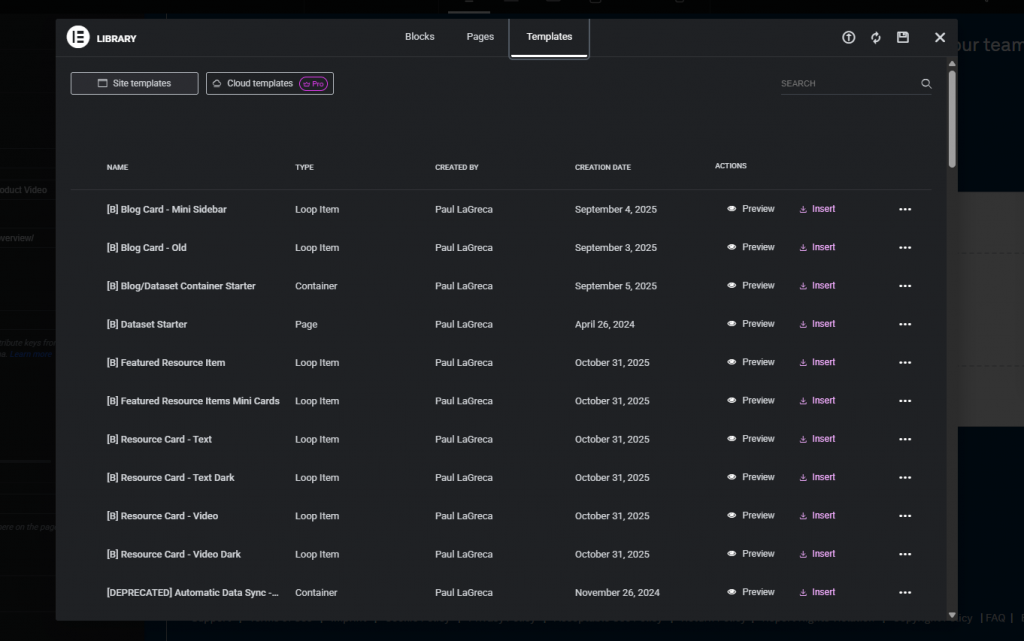Click eye Preview for [B] Dataset Starter
The width and height of the screenshot is (1024, 641).
tap(751, 324)
